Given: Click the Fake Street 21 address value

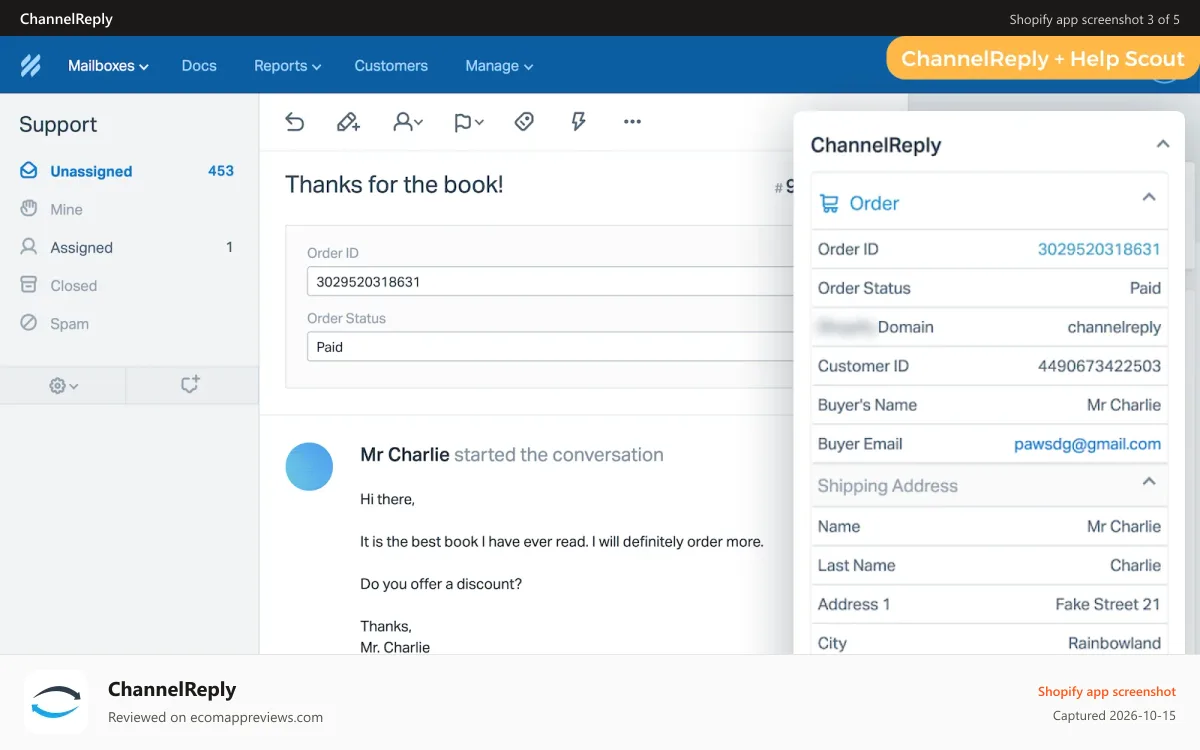Looking at the screenshot, I should click(1108, 604).
